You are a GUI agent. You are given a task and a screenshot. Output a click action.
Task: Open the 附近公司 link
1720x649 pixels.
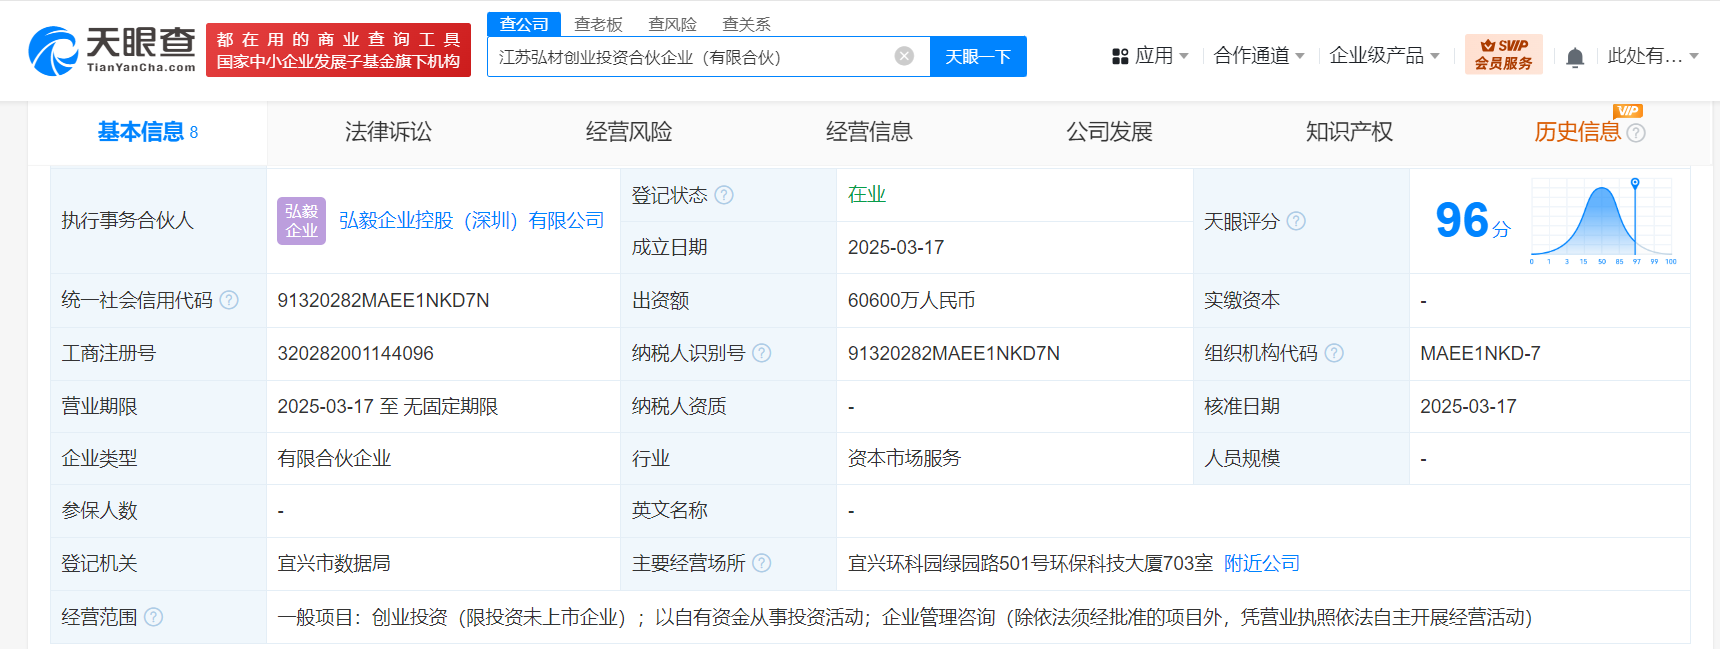[1262, 563]
